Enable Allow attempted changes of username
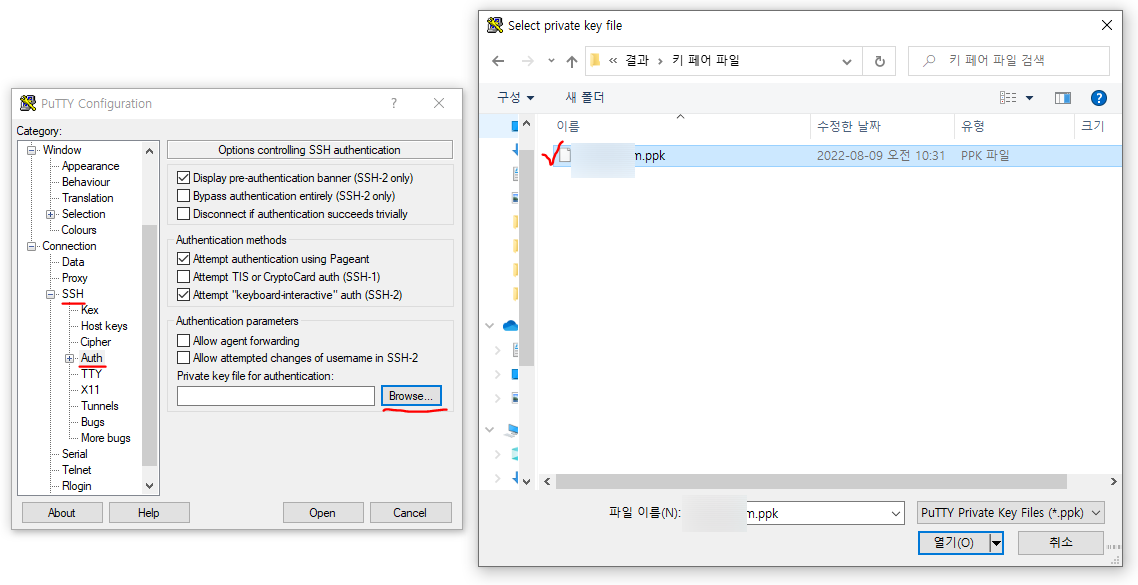The height and width of the screenshot is (585, 1138). [184, 358]
